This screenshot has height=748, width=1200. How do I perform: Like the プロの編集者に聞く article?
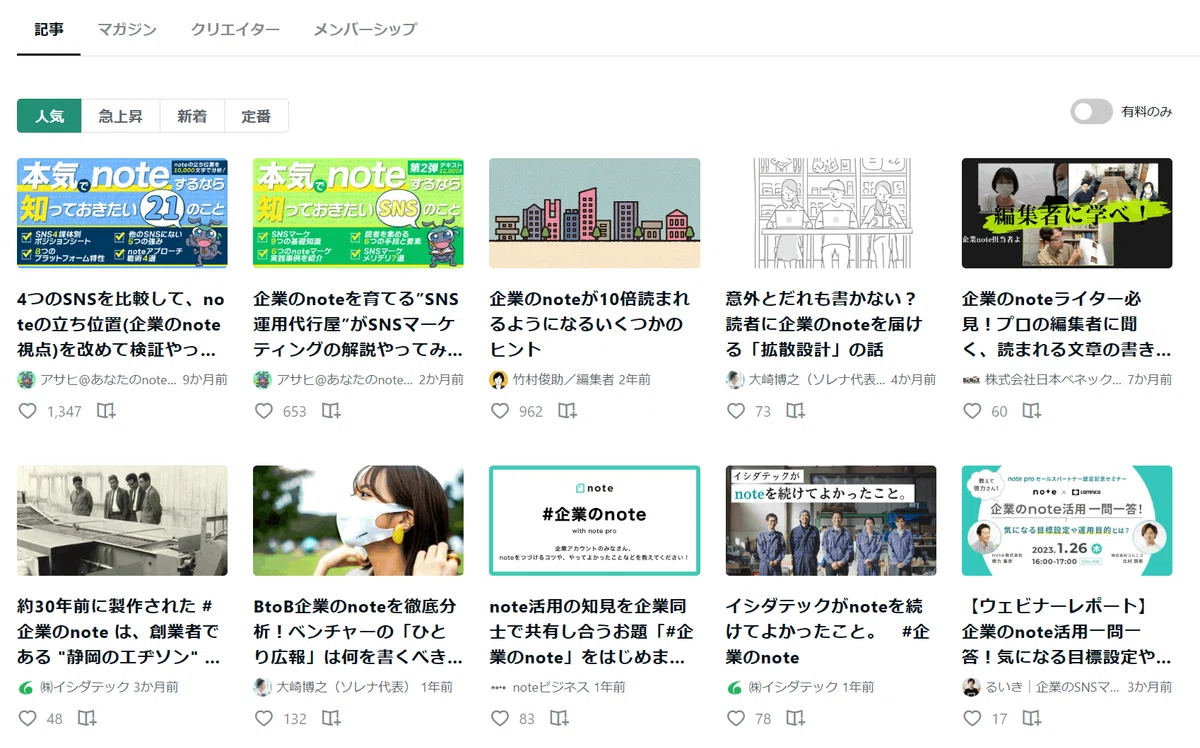[x=972, y=411]
